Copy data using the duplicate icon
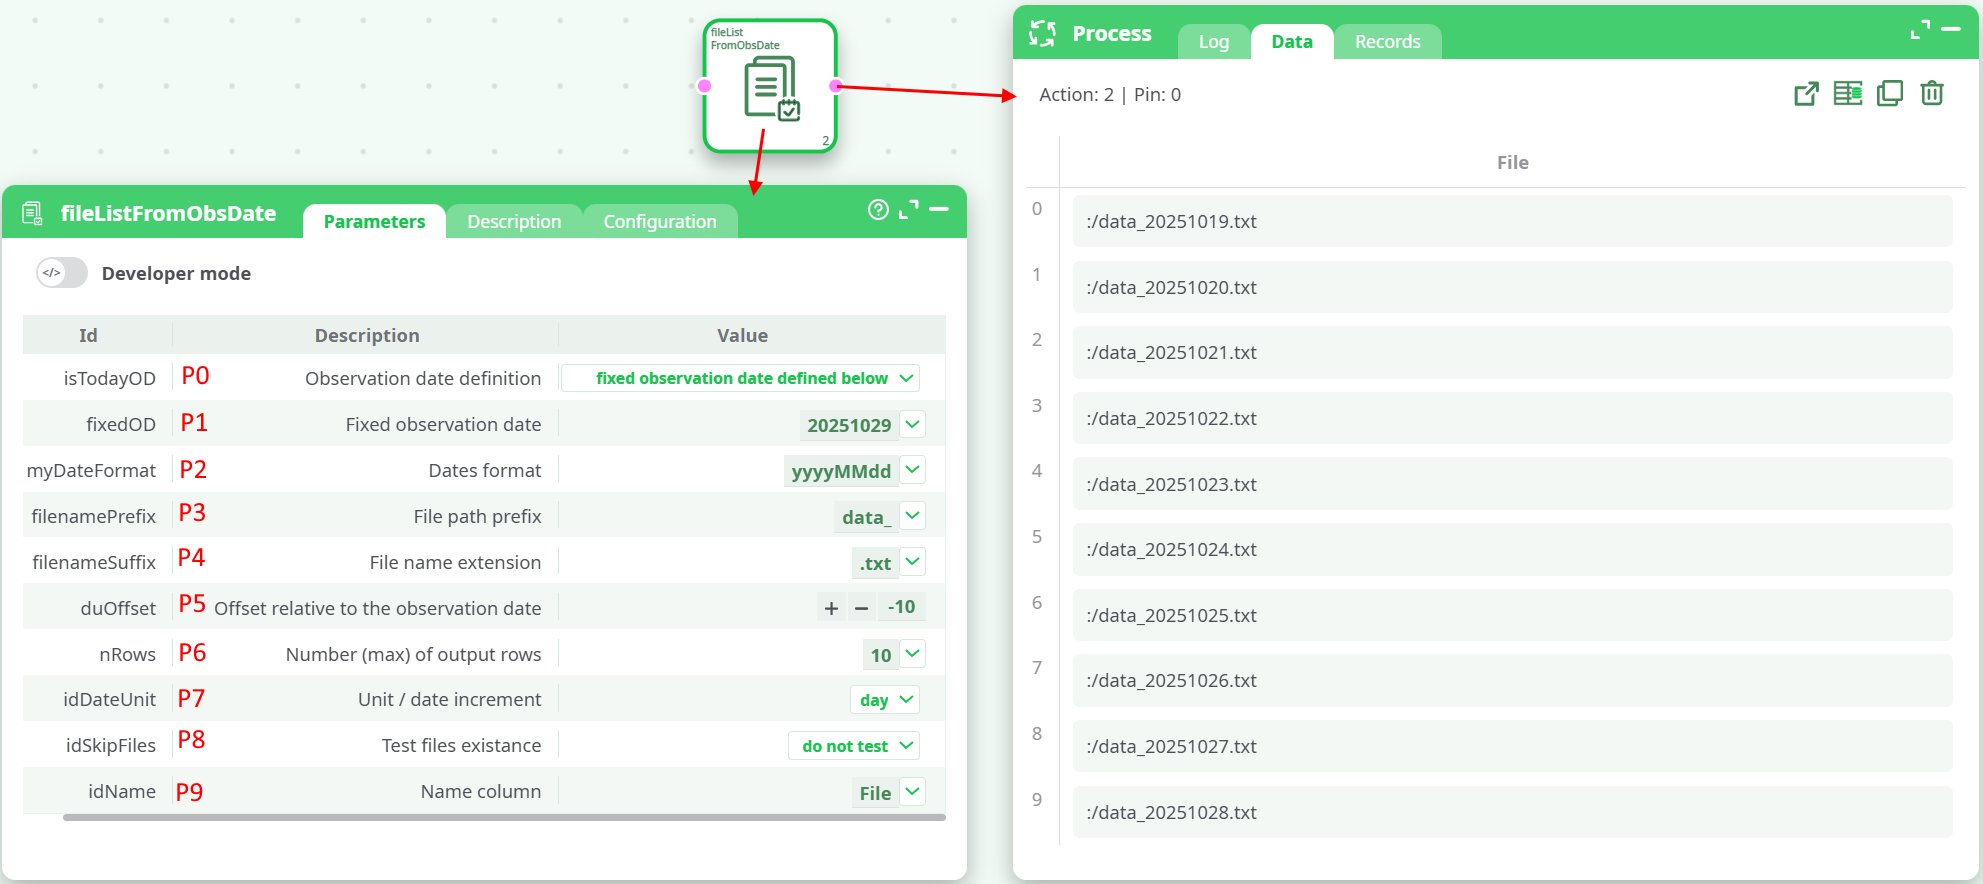The height and width of the screenshot is (884, 1983). click(1889, 94)
